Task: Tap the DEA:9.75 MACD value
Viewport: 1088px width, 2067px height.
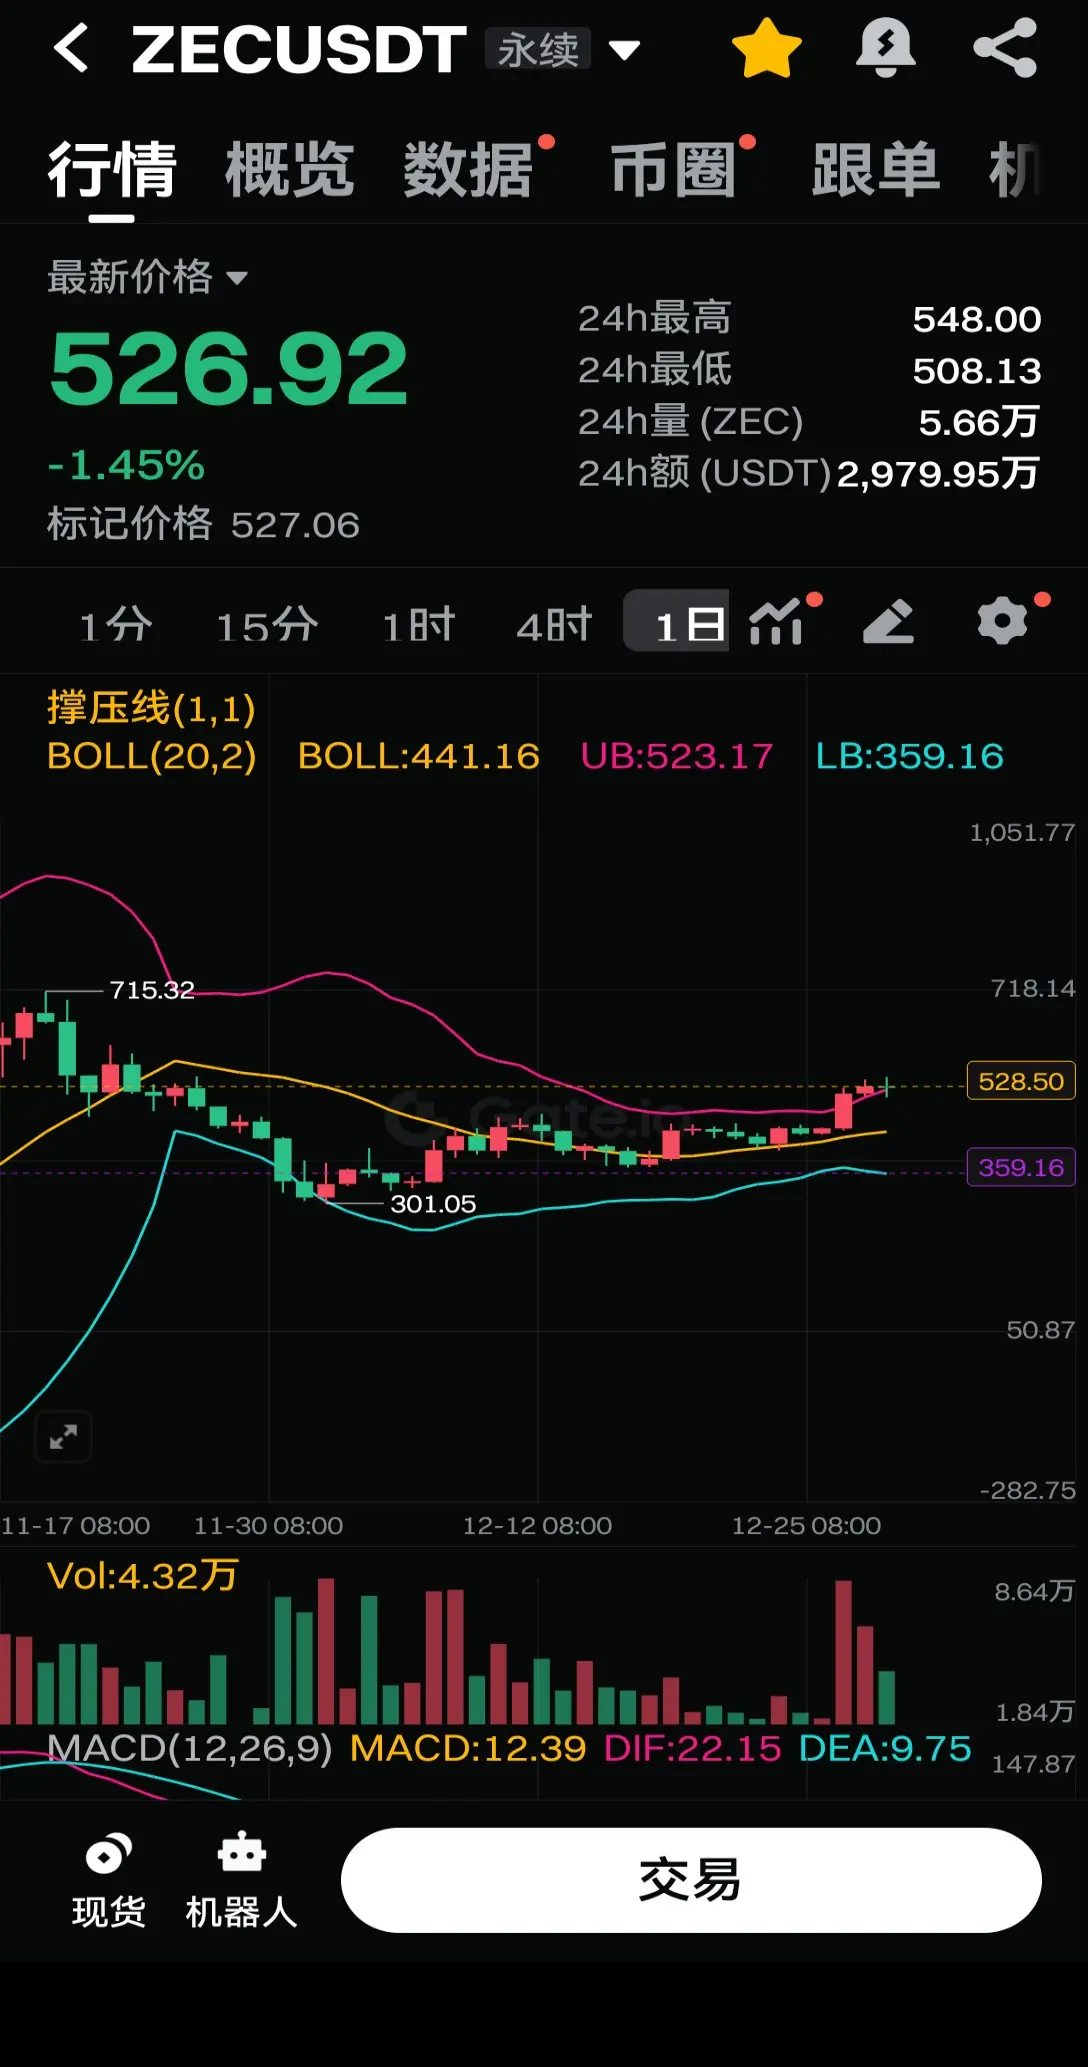Action: coord(885,1748)
